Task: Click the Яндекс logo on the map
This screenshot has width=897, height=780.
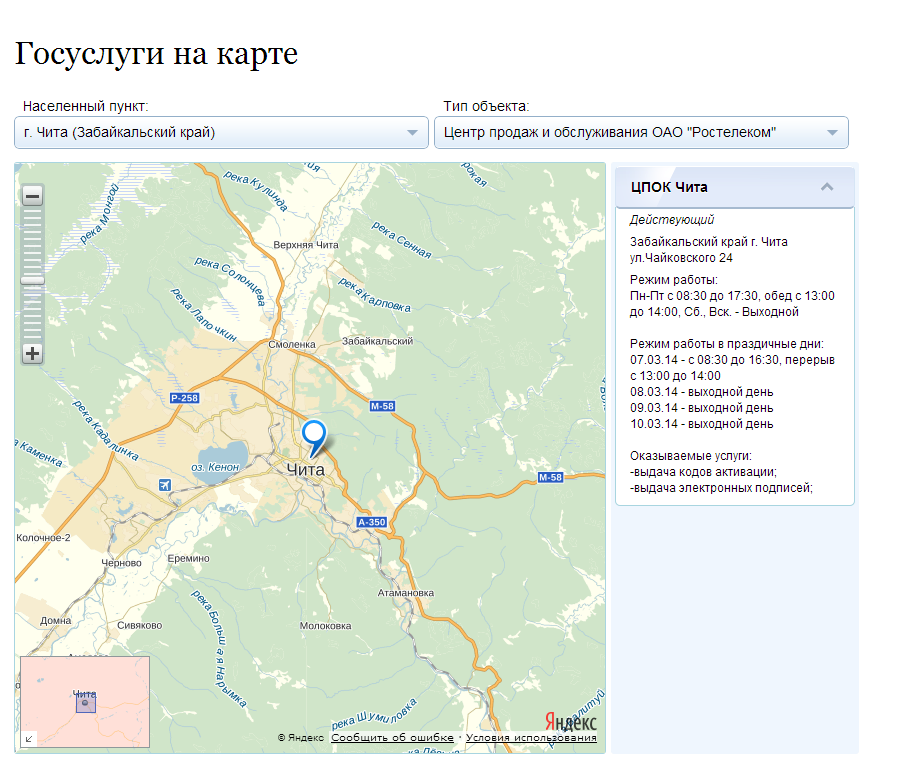Action: 570,722
